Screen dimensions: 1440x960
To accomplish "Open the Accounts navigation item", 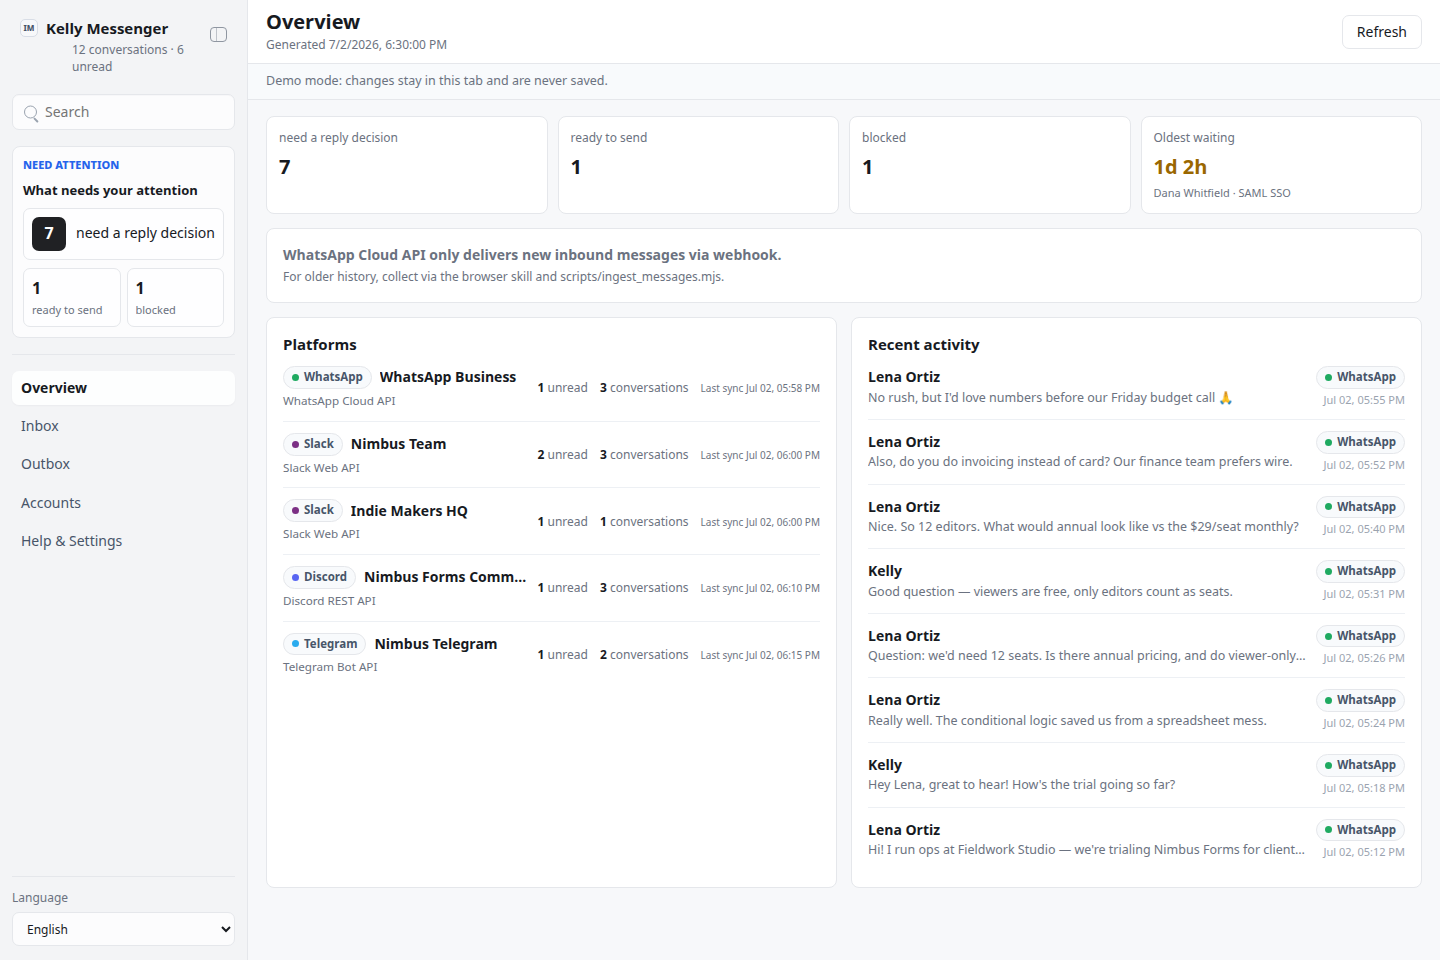I will (123, 503).
